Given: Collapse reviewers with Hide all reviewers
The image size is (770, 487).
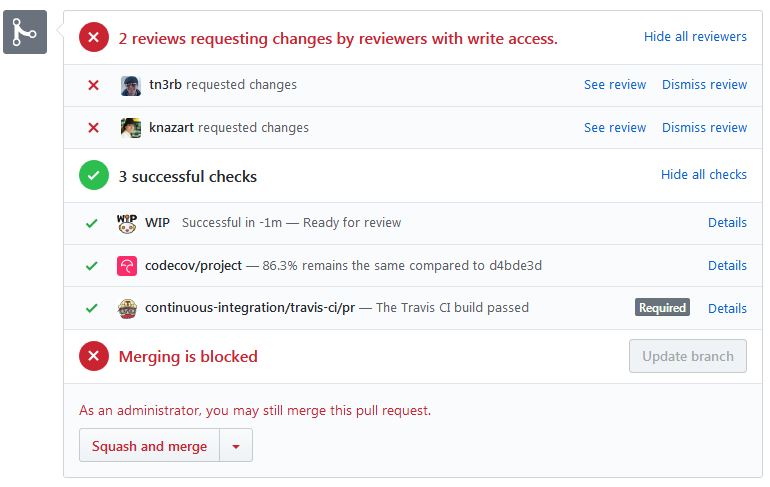Looking at the screenshot, I should pyautogui.click(x=695, y=37).
